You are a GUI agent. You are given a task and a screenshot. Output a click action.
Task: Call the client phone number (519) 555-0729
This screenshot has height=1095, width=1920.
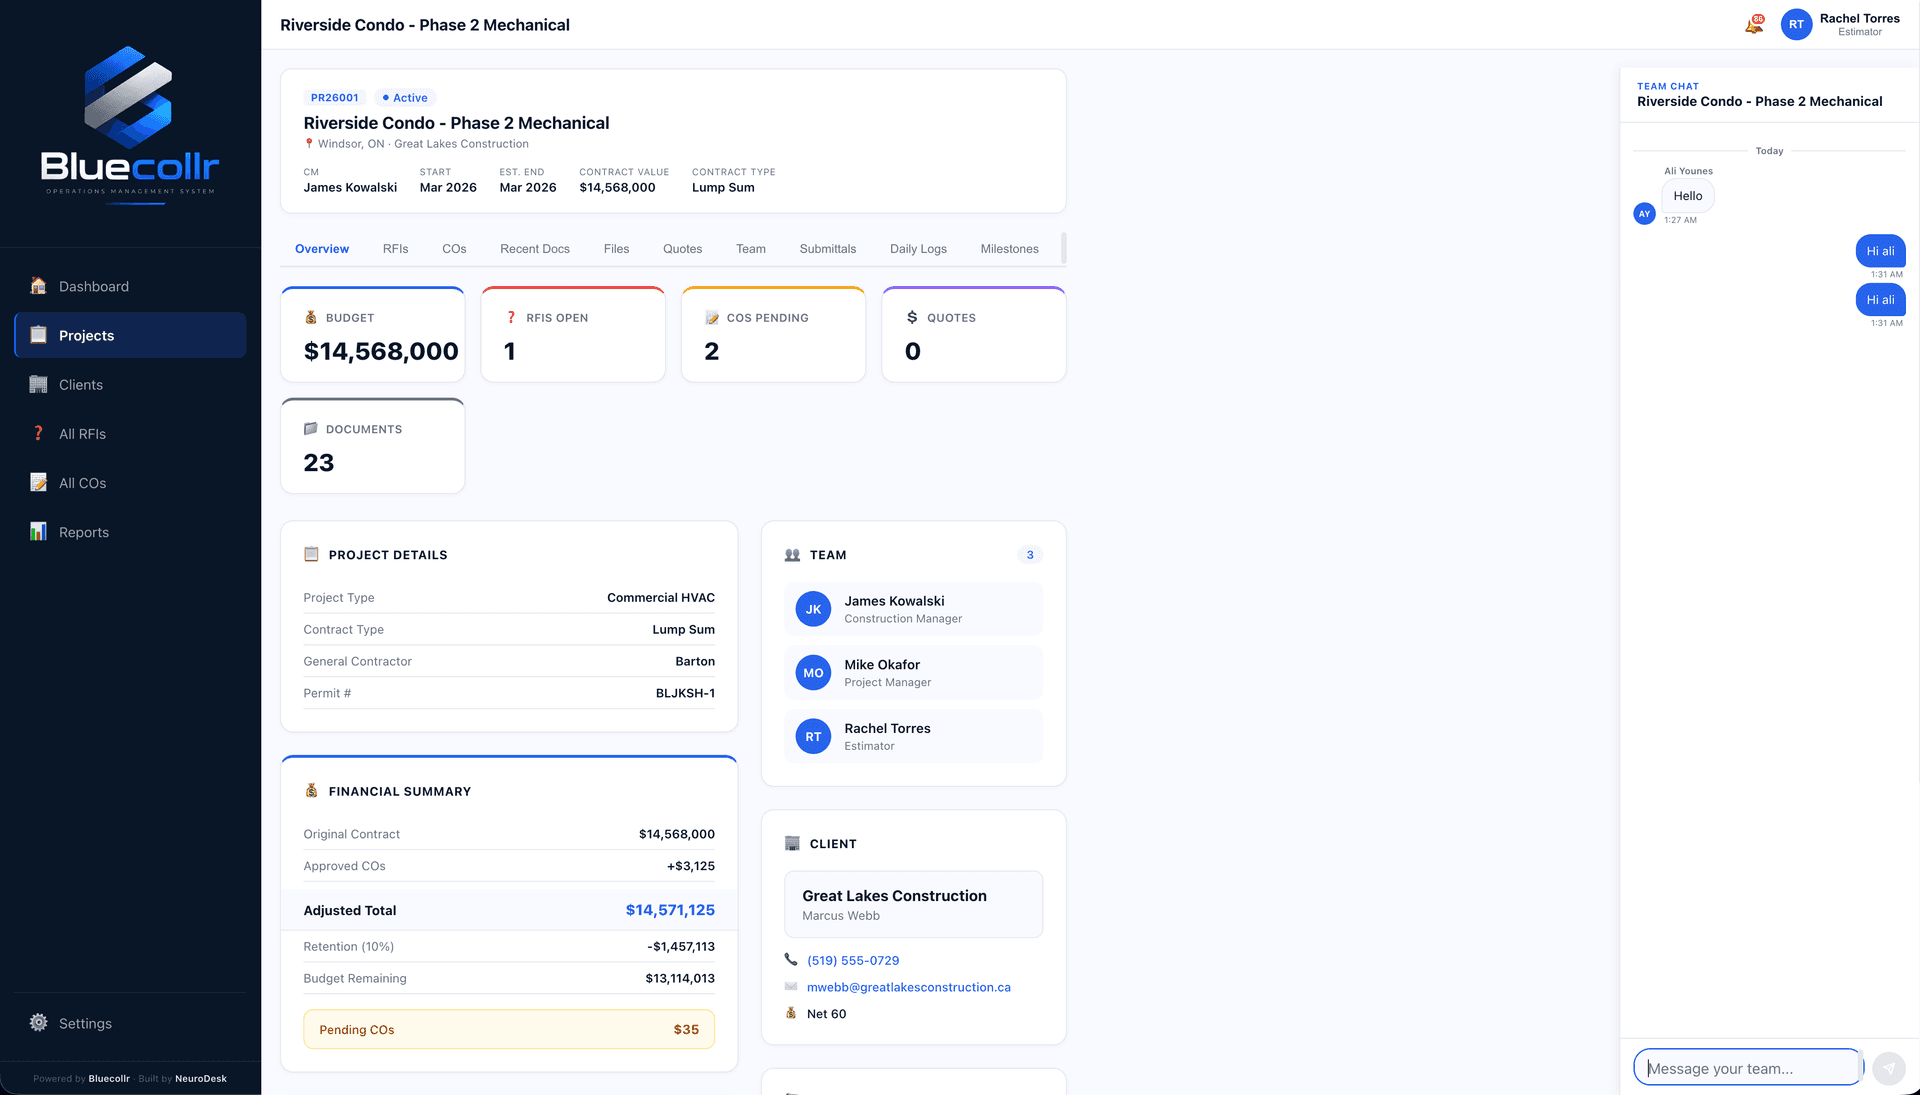[x=852, y=960]
